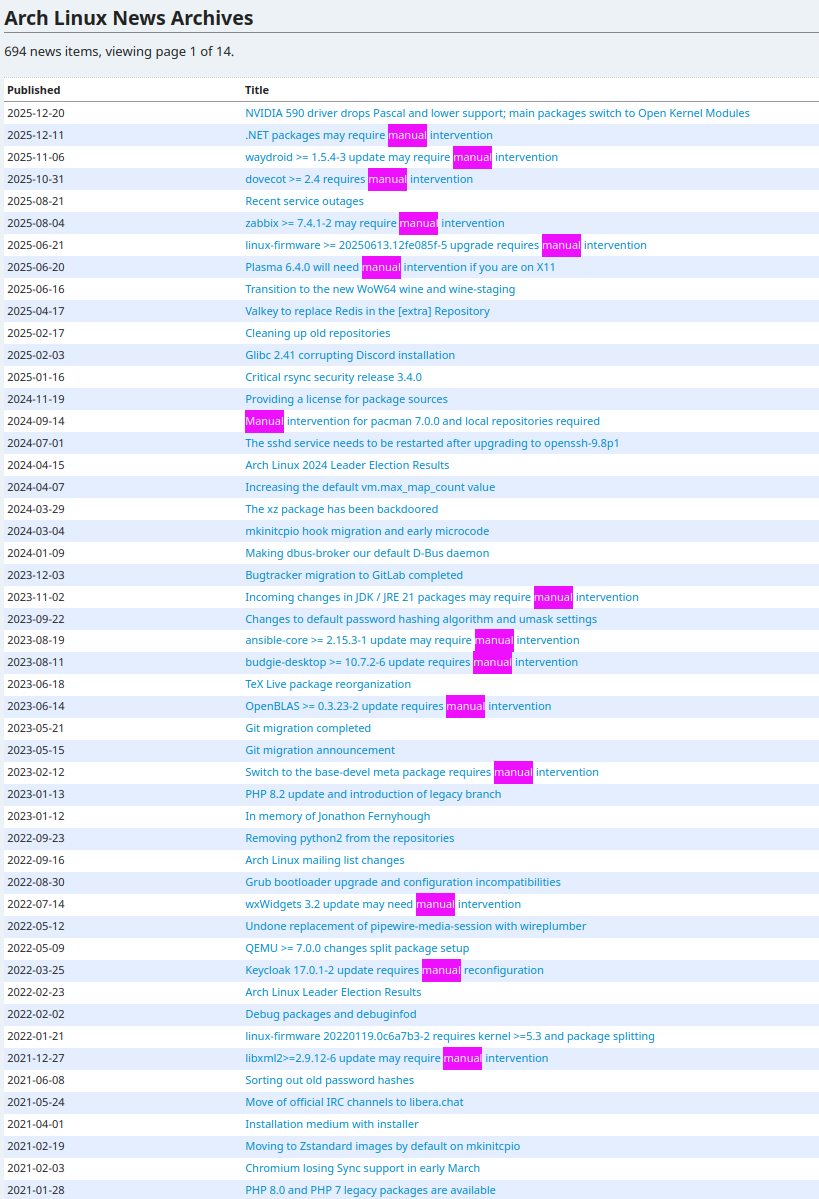Open the base-devel meta package switch article

point(422,772)
